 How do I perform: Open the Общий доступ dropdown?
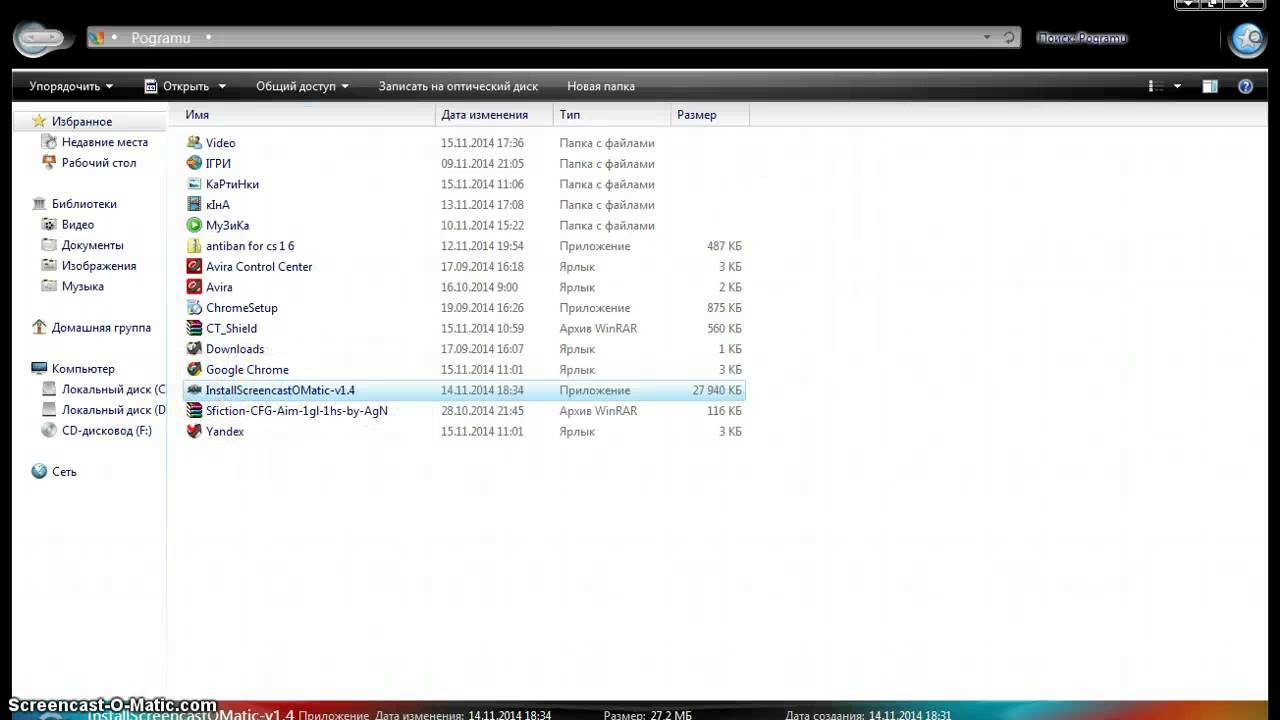pyautogui.click(x=302, y=86)
